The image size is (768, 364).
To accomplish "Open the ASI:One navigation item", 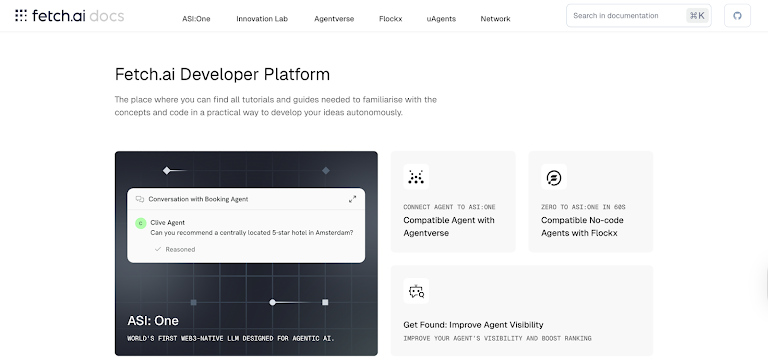I will 196,19.
